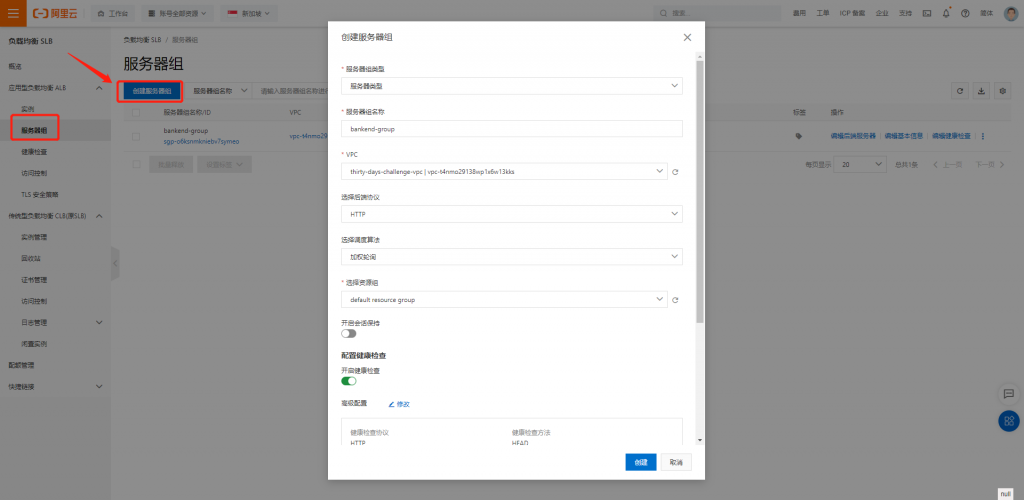Viewport: 1024px width, 500px height.
Task: Open 闲置实例 in sidebar
Action: pyautogui.click(x=34, y=343)
